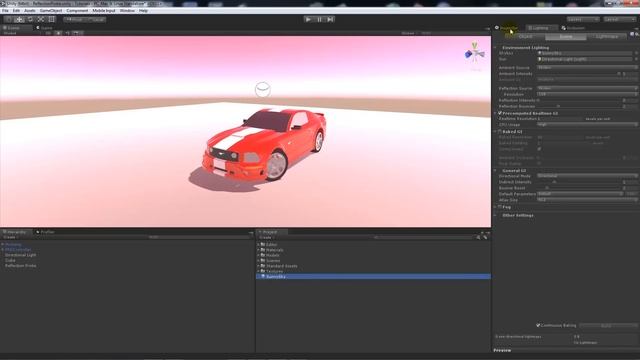Open the Help menu
The height and width of the screenshot is (360, 640).
click(143, 11)
